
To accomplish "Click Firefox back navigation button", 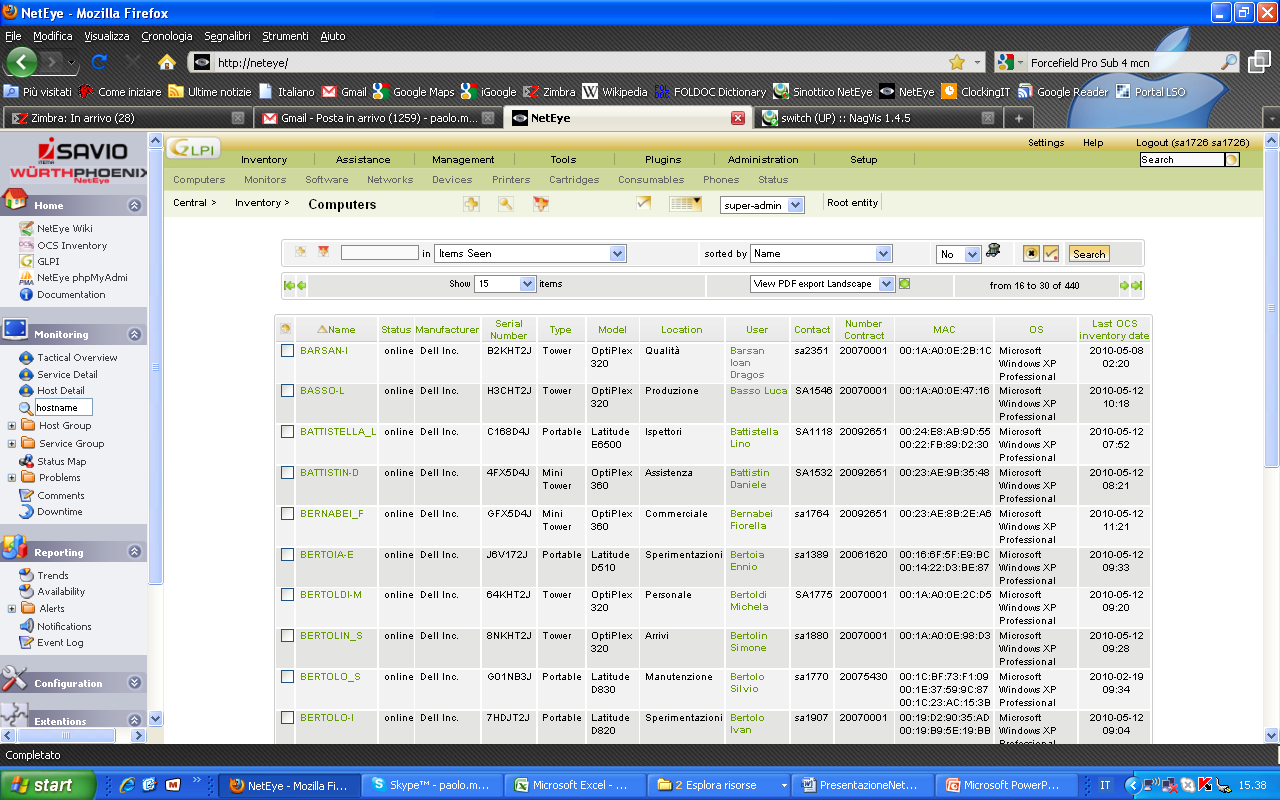I will tap(21, 62).
